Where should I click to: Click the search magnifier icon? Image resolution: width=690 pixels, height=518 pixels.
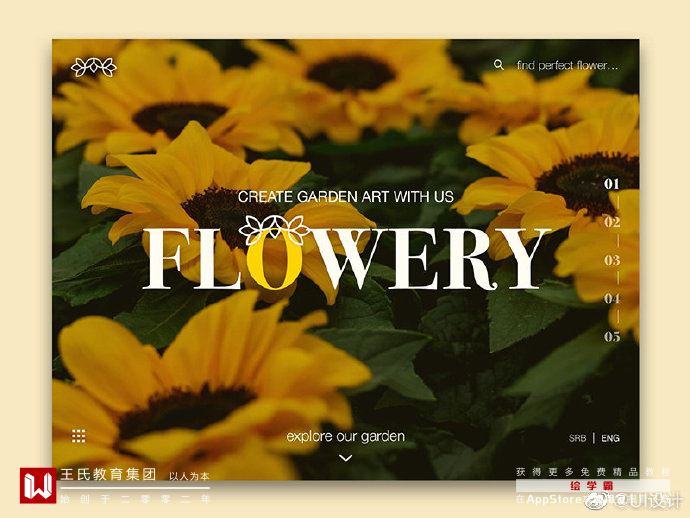tap(499, 65)
